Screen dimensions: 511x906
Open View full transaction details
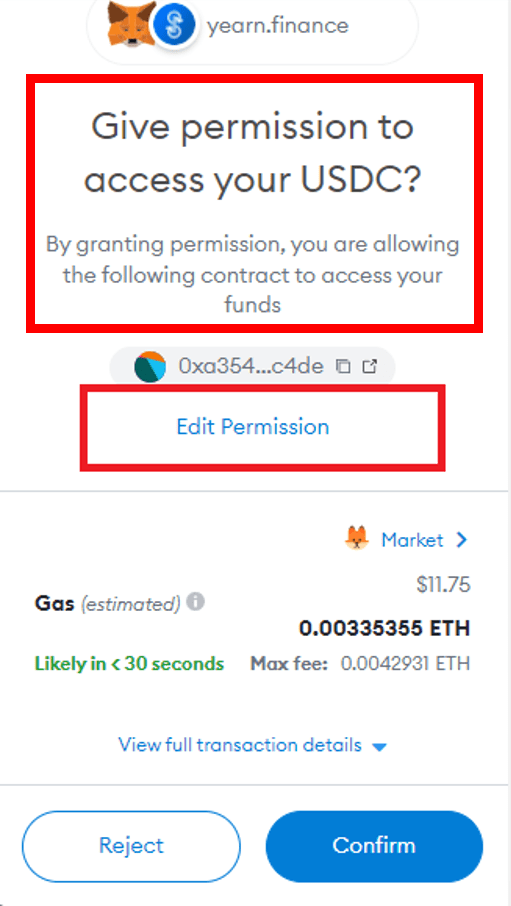click(240, 744)
